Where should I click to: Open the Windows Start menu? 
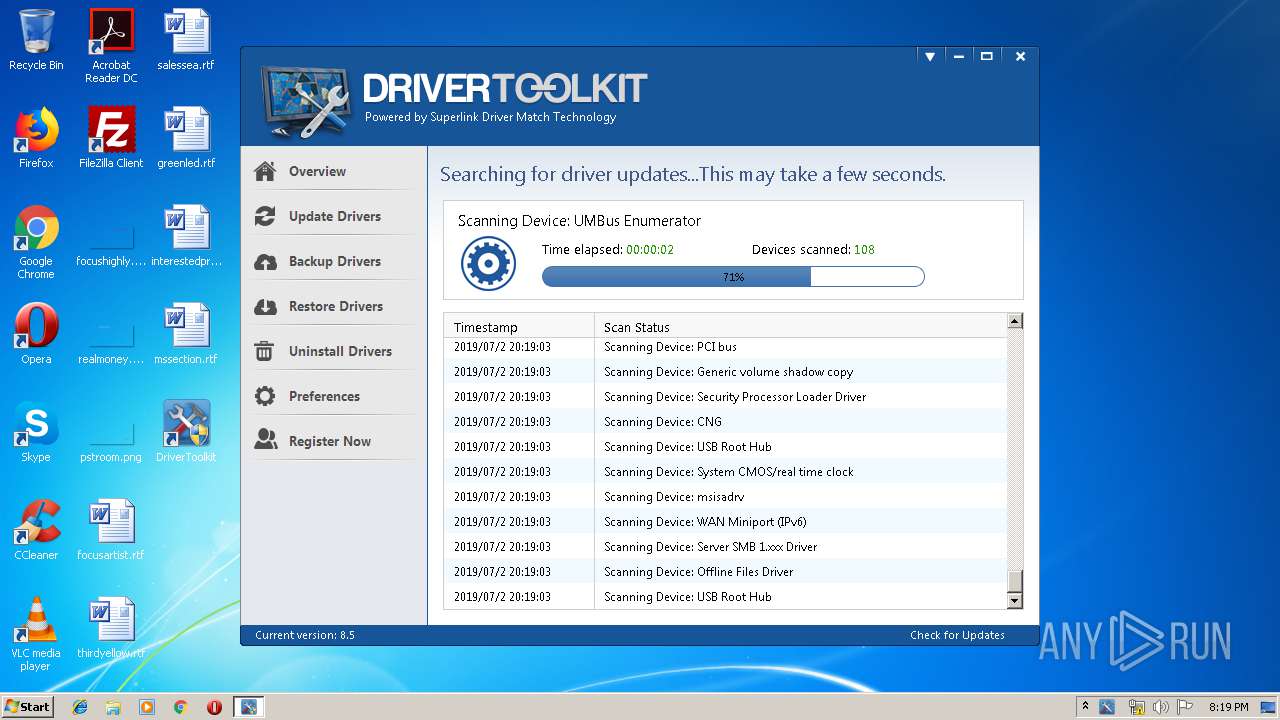[x=28, y=706]
